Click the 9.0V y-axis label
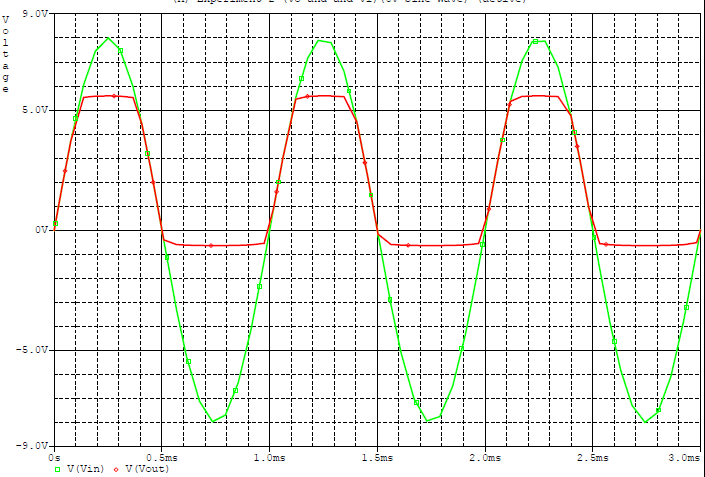Image resolution: width=705 pixels, height=477 pixels. [35, 14]
